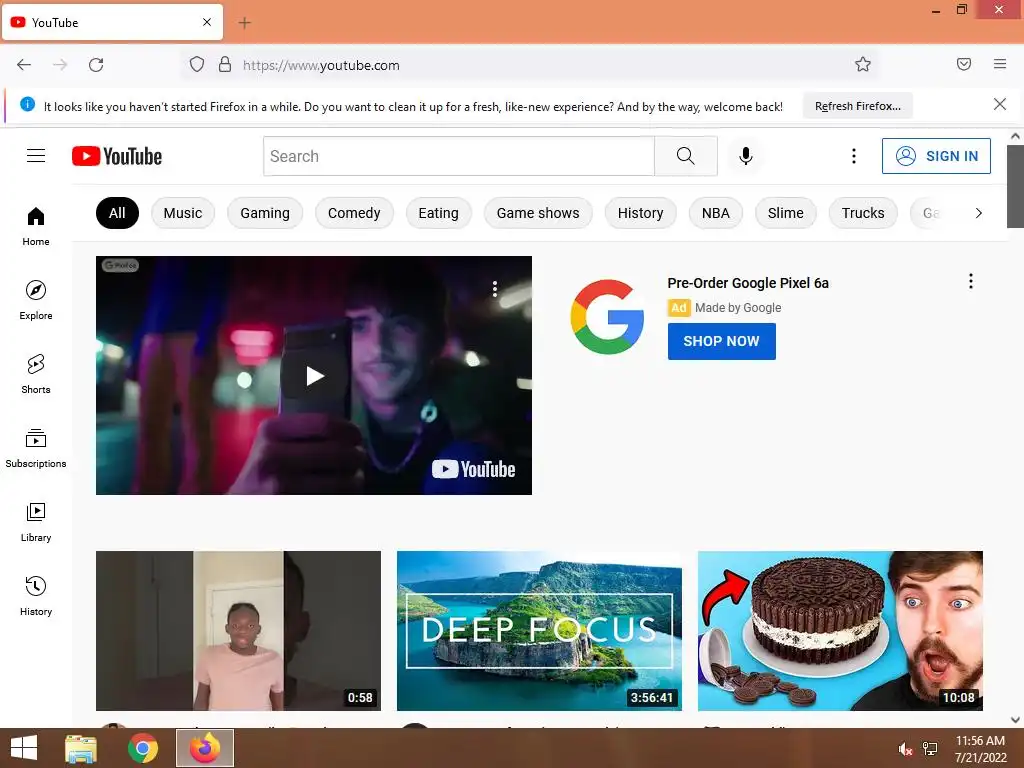This screenshot has width=1024, height=768.
Task: Open tracking protection shield icon
Action: click(197, 65)
